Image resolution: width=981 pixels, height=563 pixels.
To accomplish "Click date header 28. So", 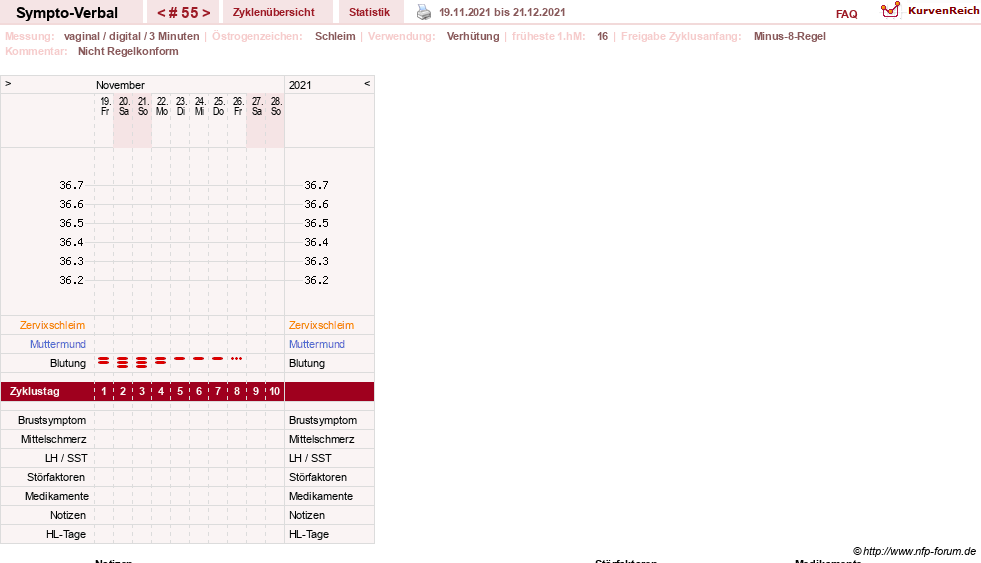I will [276, 106].
